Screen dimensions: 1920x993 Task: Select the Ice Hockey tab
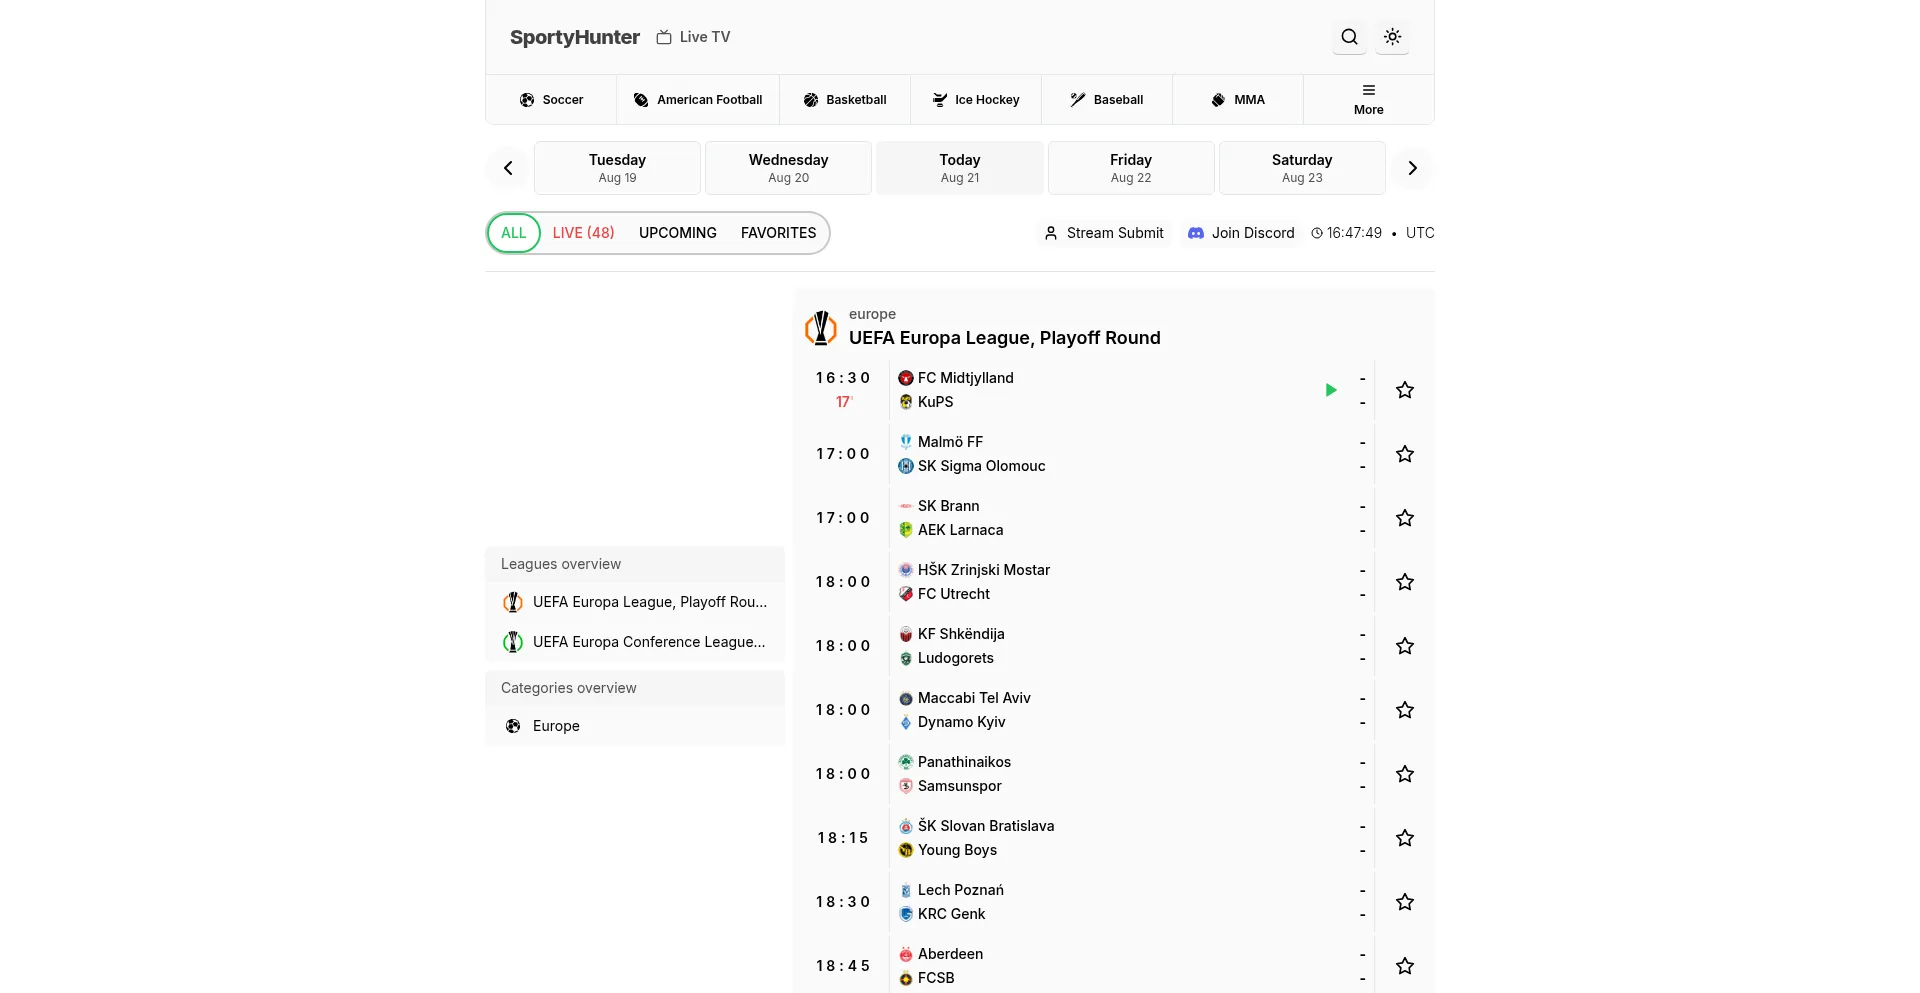[x=976, y=100]
